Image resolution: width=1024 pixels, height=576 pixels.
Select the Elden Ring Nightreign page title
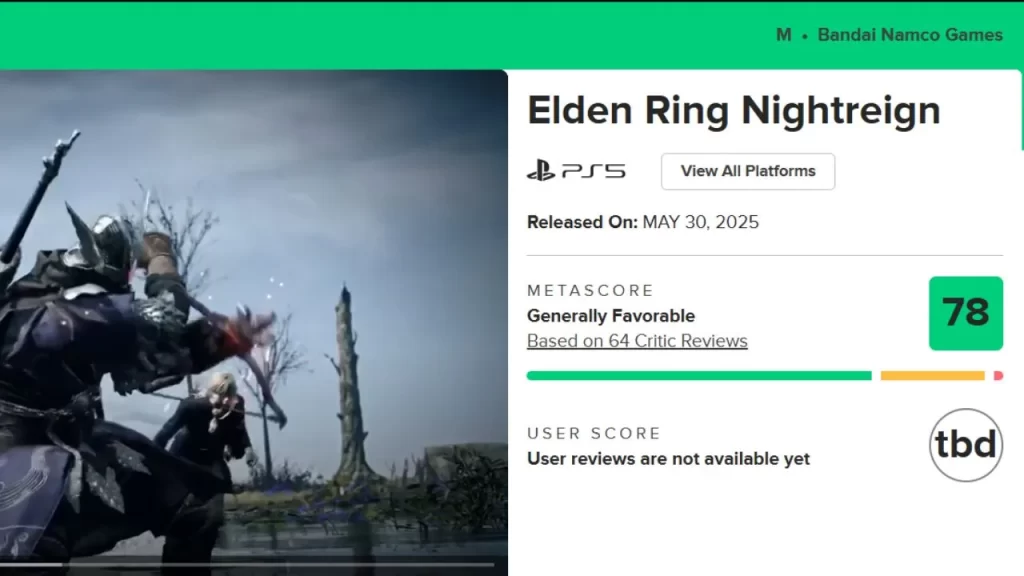[733, 110]
